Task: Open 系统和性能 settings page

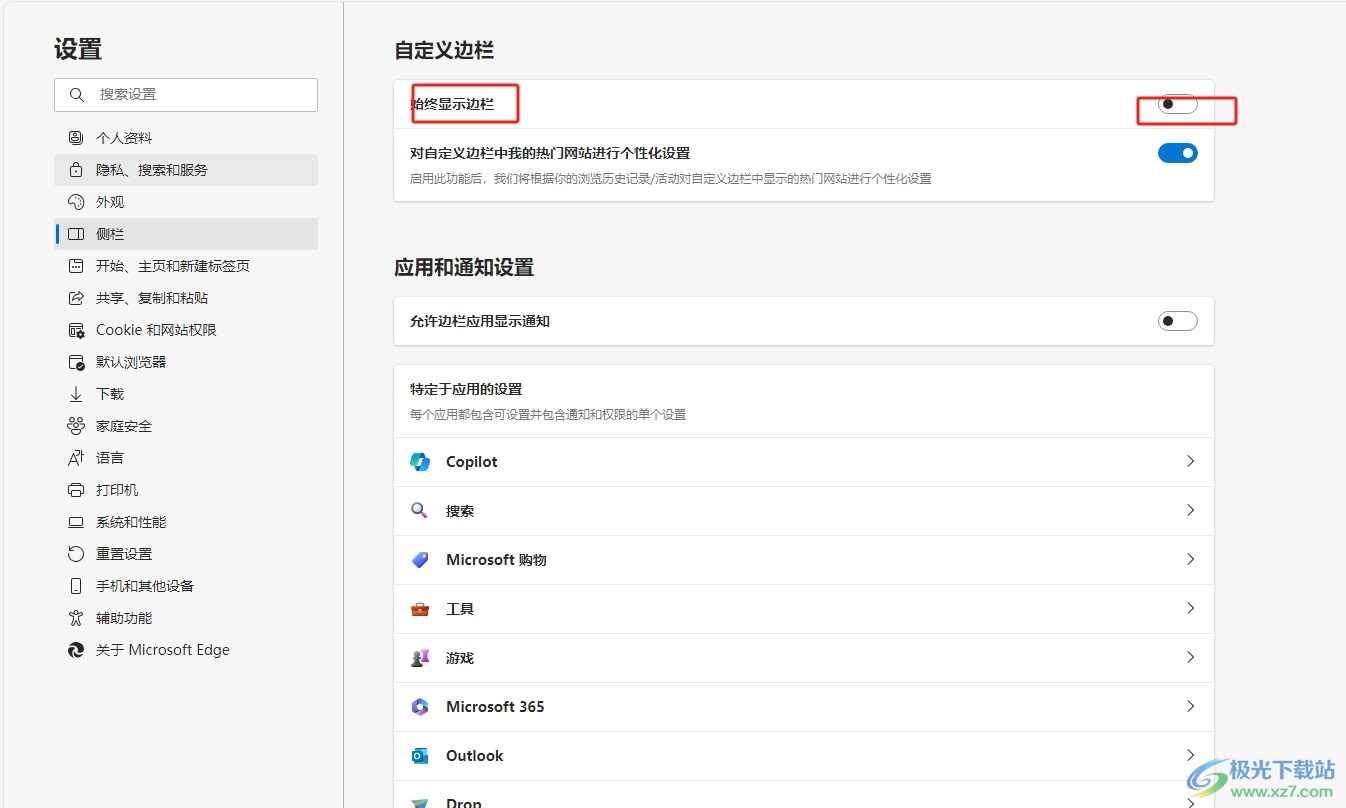Action: pos(186,522)
